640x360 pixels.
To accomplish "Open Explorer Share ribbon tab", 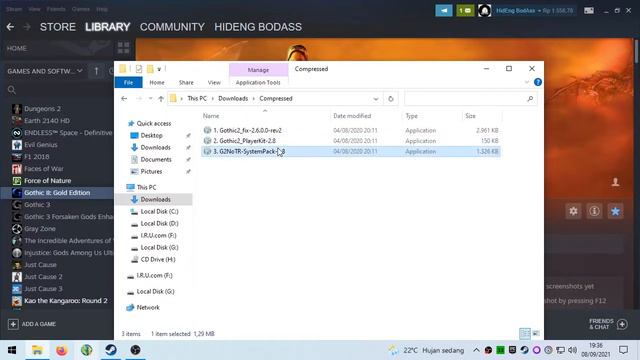I will click(x=186, y=82).
